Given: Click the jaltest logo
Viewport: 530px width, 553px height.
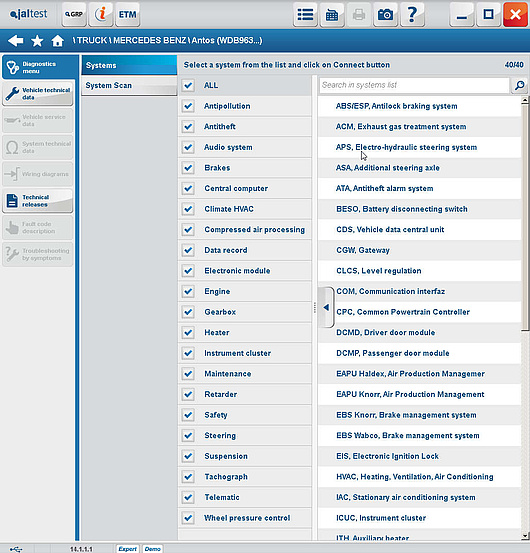Looking at the screenshot, I should pyautogui.click(x=28, y=14).
